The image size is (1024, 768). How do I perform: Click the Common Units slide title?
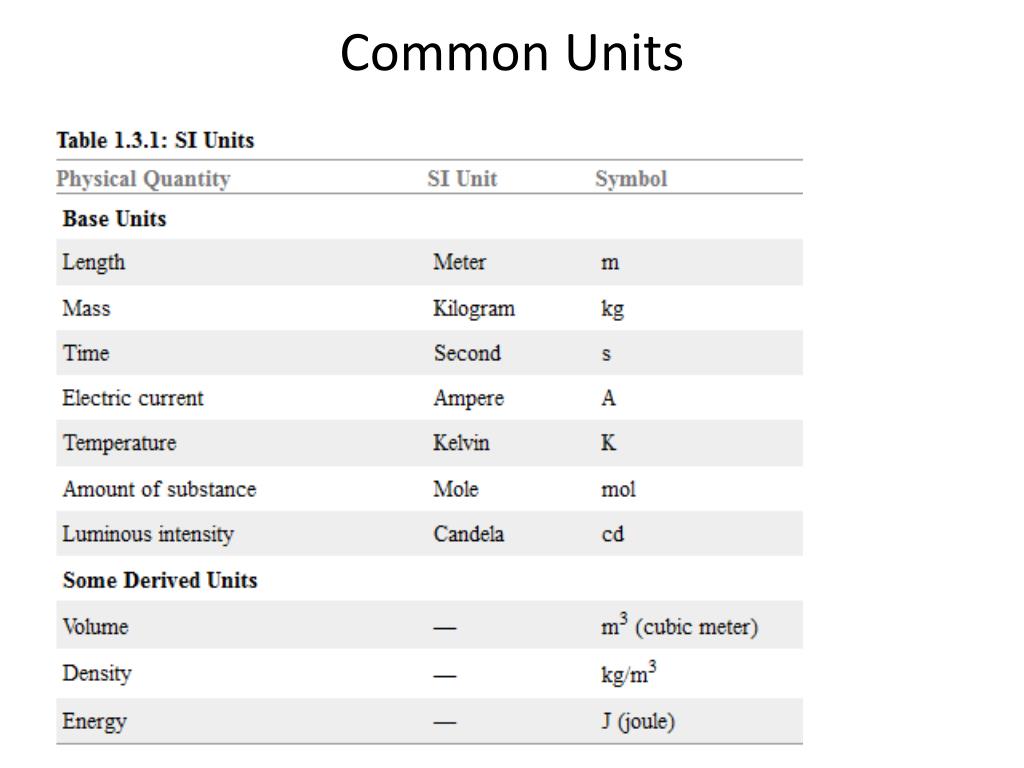tap(511, 53)
